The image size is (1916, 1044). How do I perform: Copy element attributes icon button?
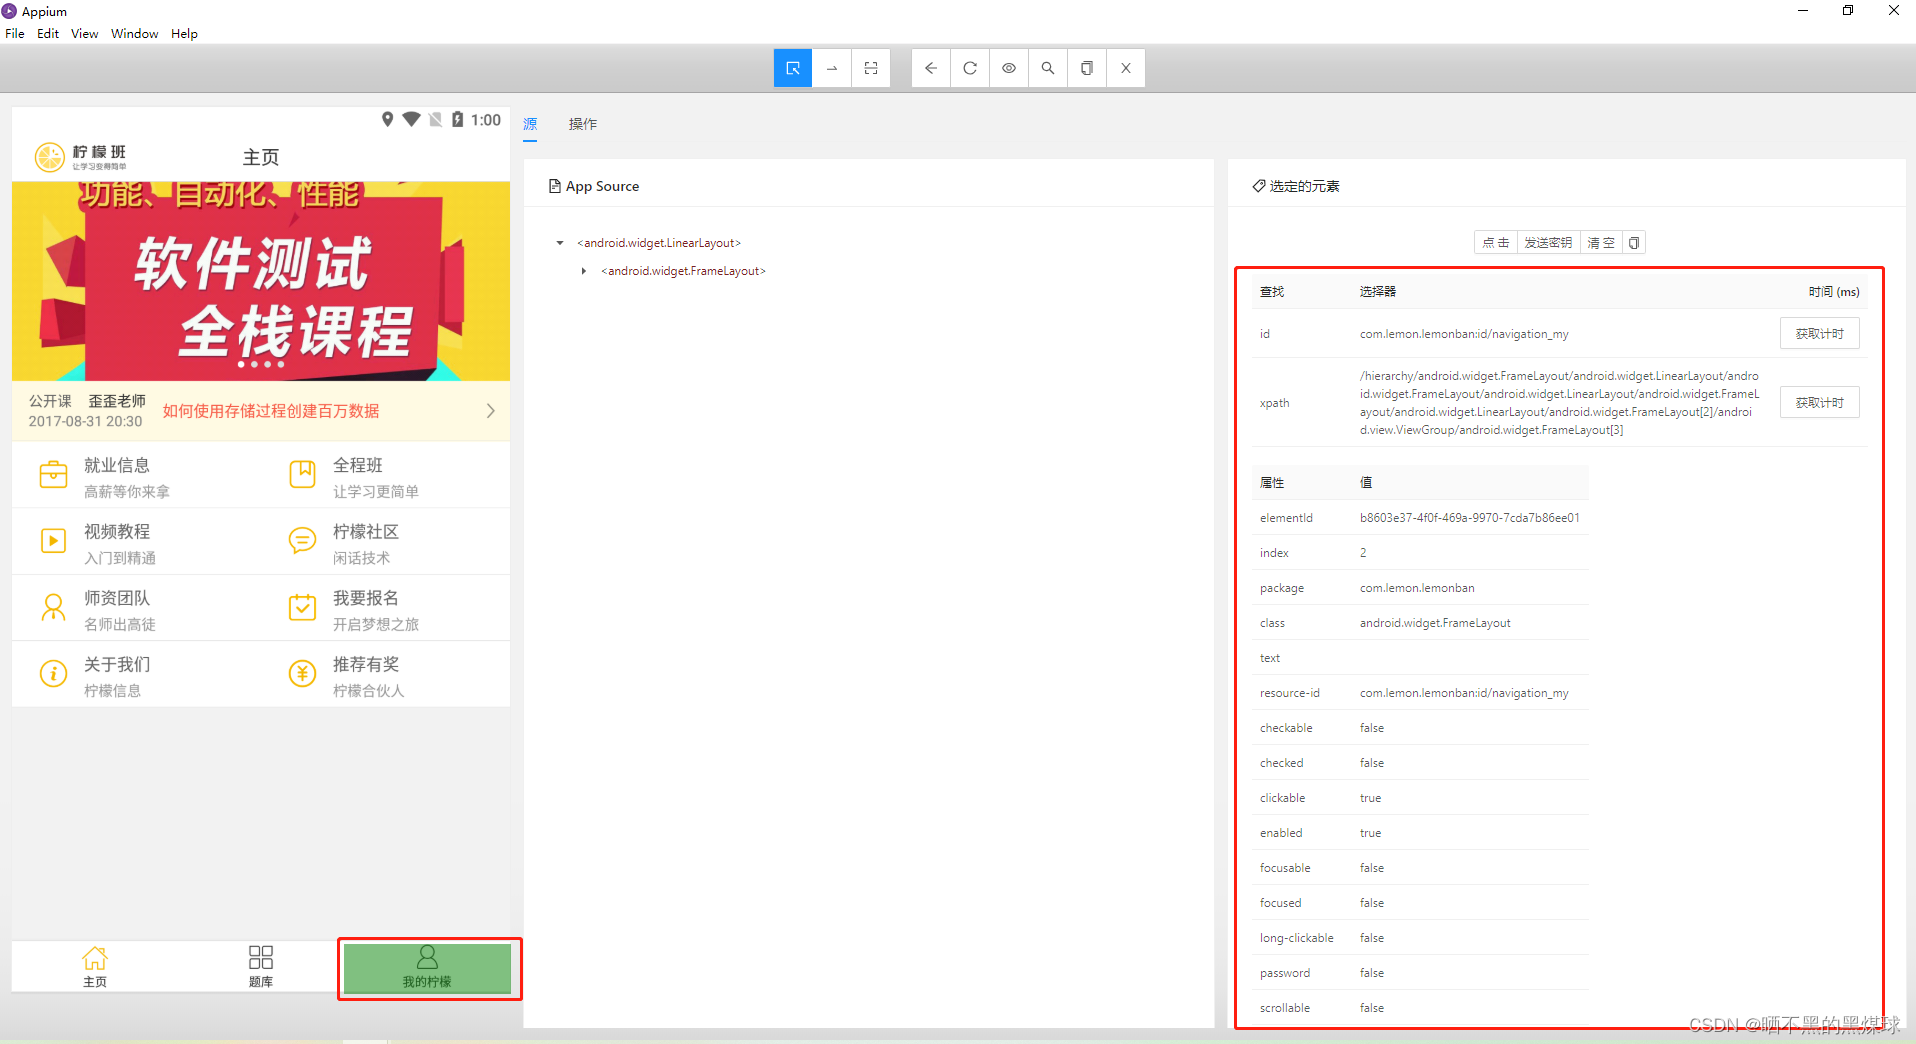(1634, 243)
